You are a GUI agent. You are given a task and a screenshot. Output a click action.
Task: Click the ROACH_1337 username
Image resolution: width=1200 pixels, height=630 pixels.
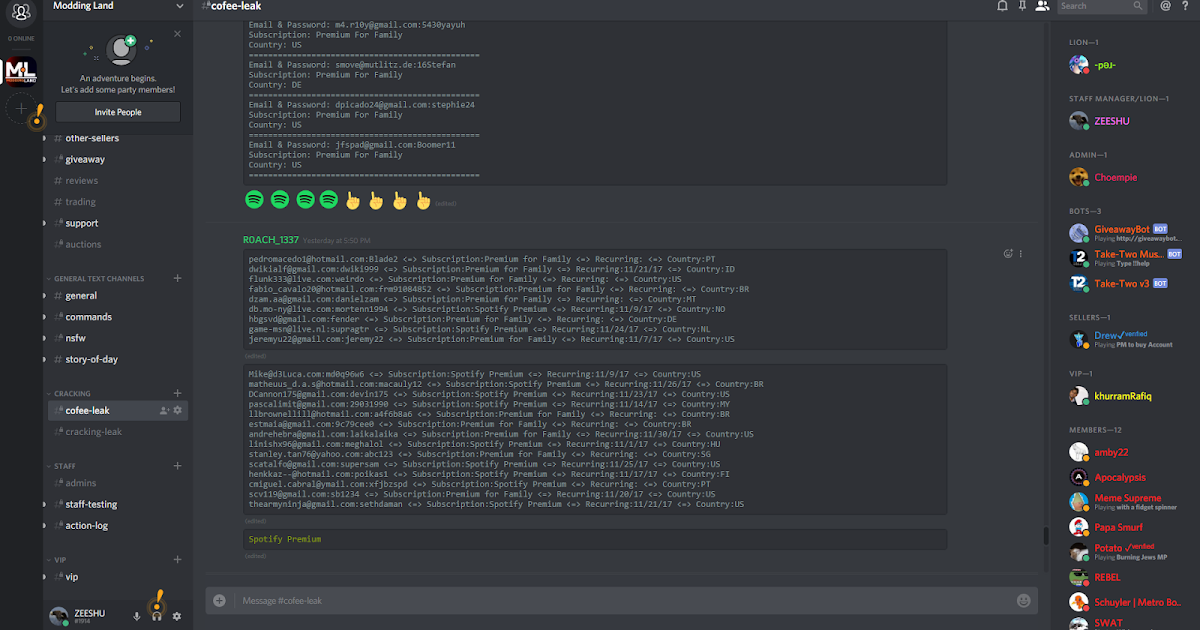pos(270,241)
